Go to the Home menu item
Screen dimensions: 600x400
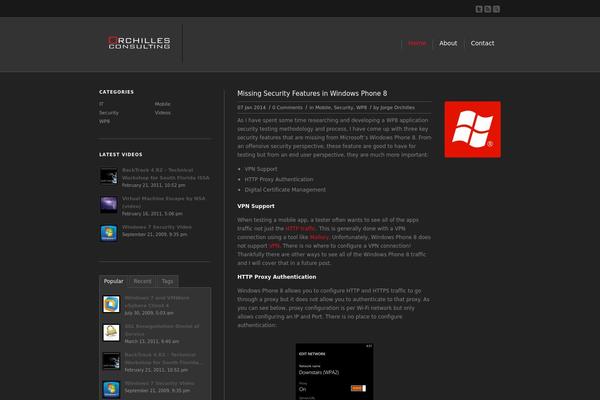pos(417,43)
